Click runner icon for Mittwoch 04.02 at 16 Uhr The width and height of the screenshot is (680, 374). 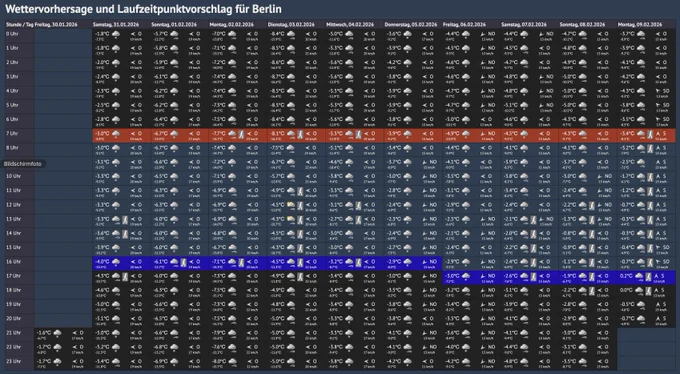(x=358, y=262)
